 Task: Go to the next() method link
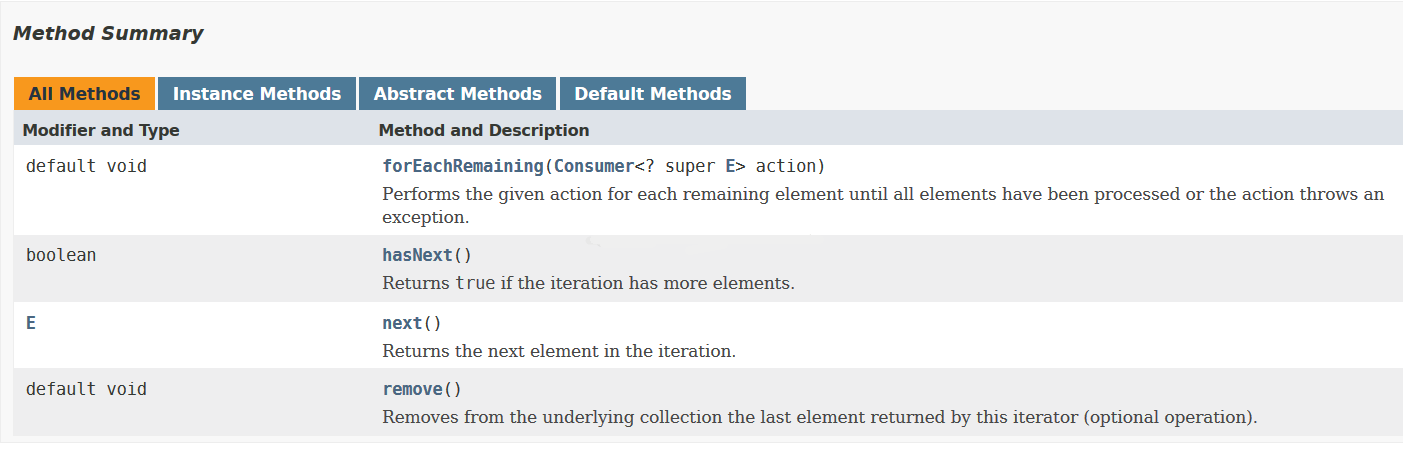[x=402, y=323]
